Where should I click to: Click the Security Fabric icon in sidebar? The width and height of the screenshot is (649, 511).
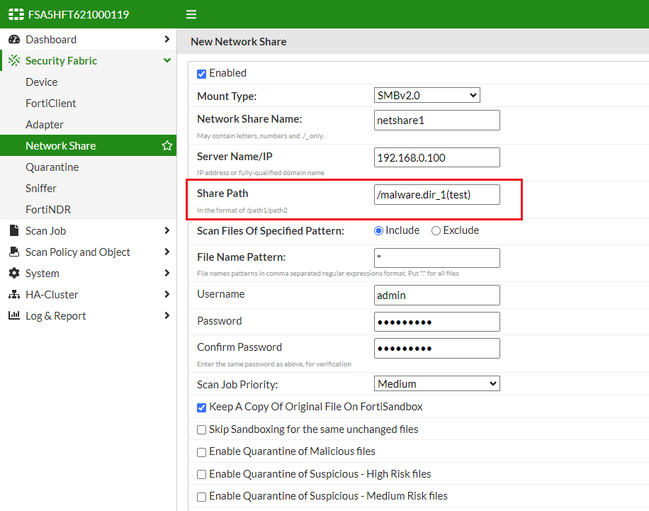(14, 61)
